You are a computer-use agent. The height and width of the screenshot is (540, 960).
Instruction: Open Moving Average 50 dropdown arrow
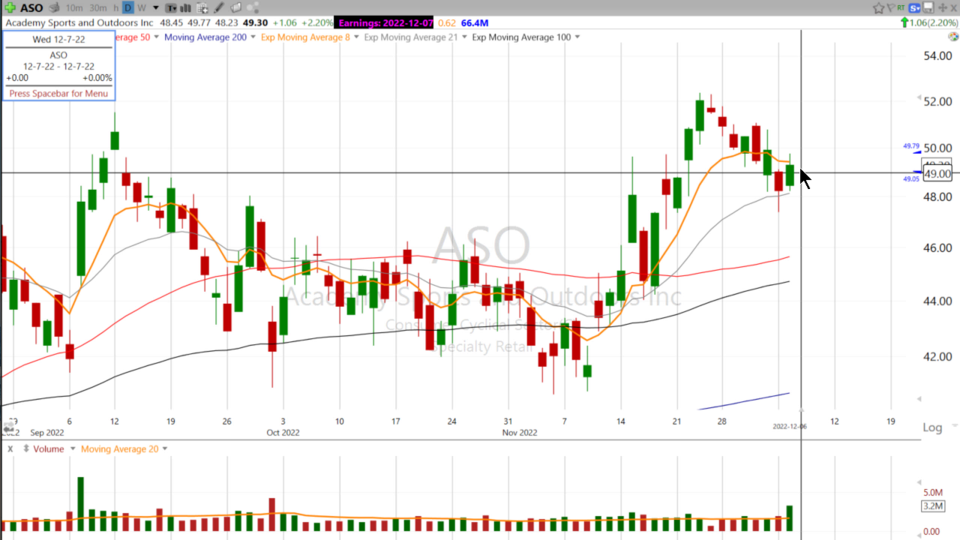point(156,37)
